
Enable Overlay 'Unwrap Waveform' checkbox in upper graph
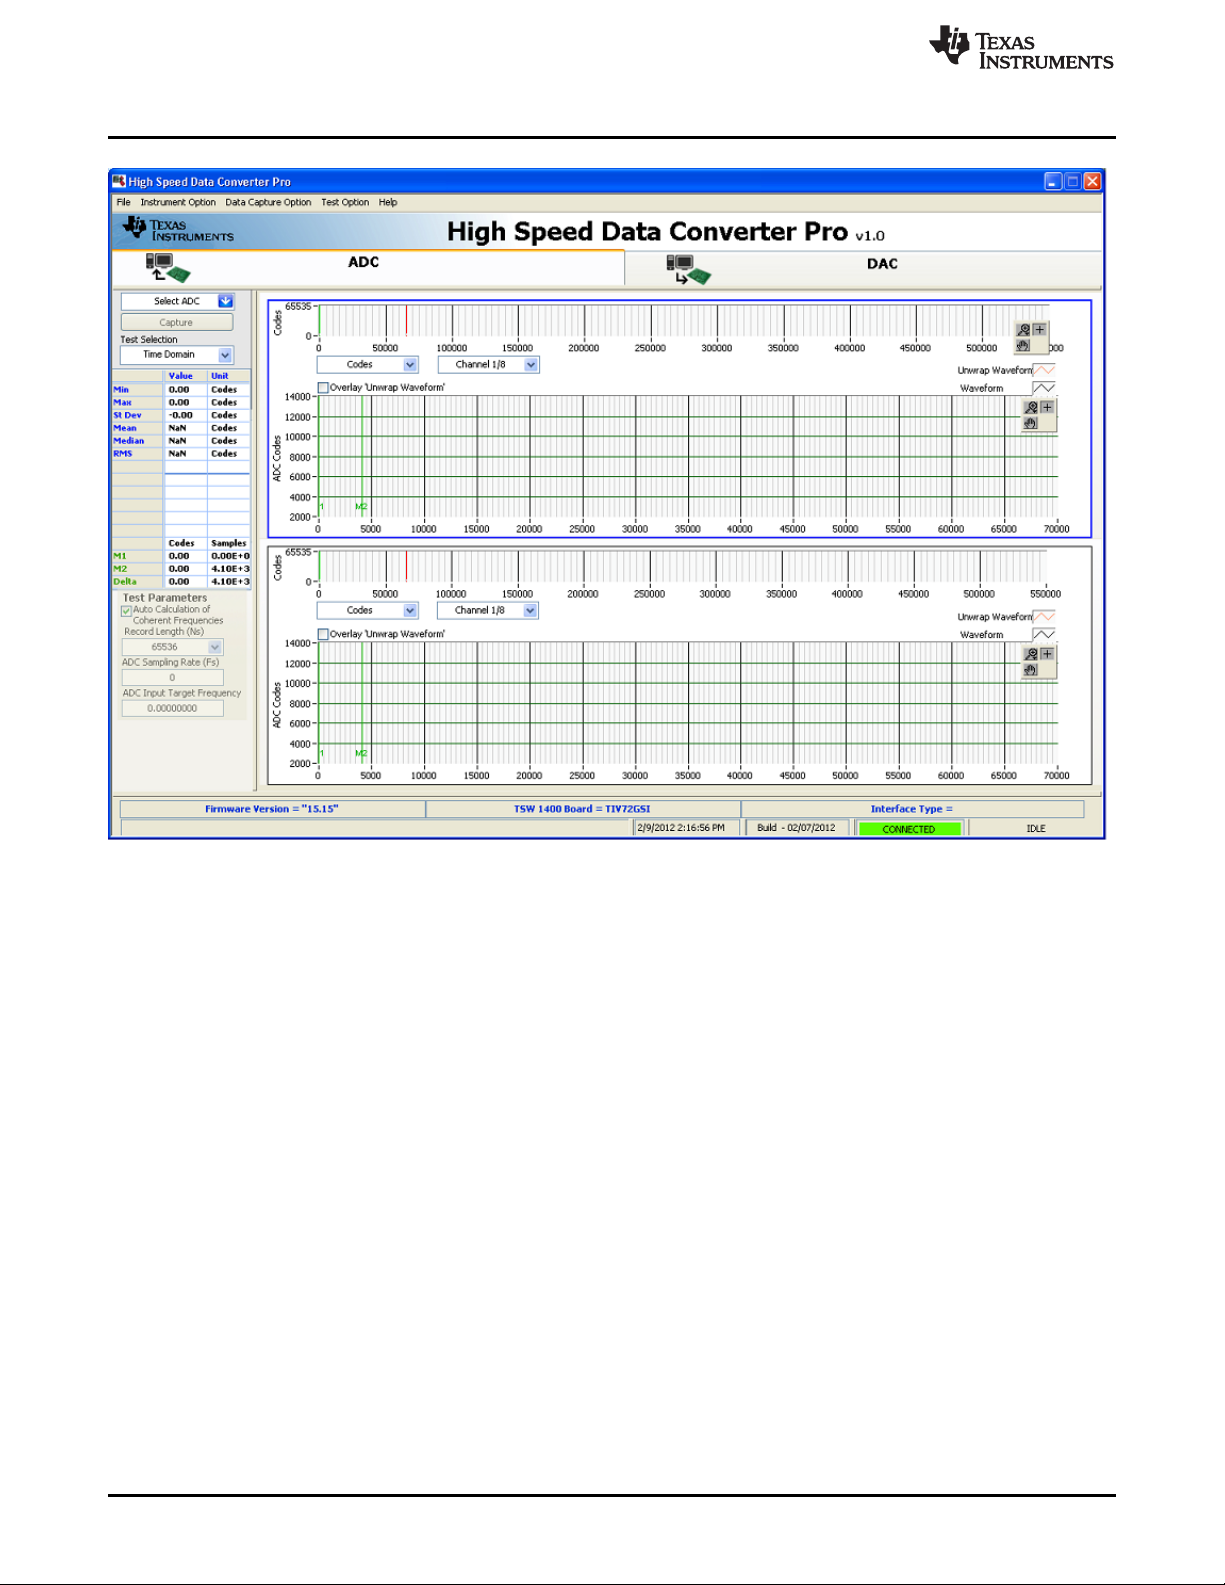click(323, 388)
